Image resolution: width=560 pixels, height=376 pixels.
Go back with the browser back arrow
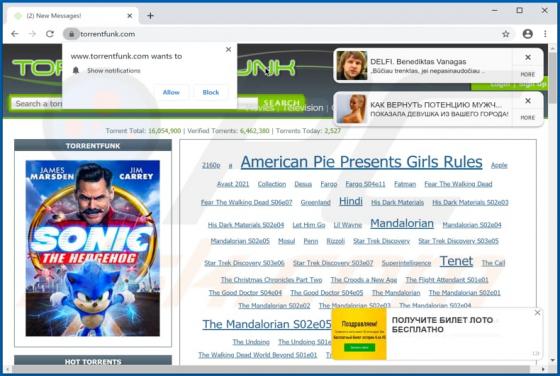[15, 34]
